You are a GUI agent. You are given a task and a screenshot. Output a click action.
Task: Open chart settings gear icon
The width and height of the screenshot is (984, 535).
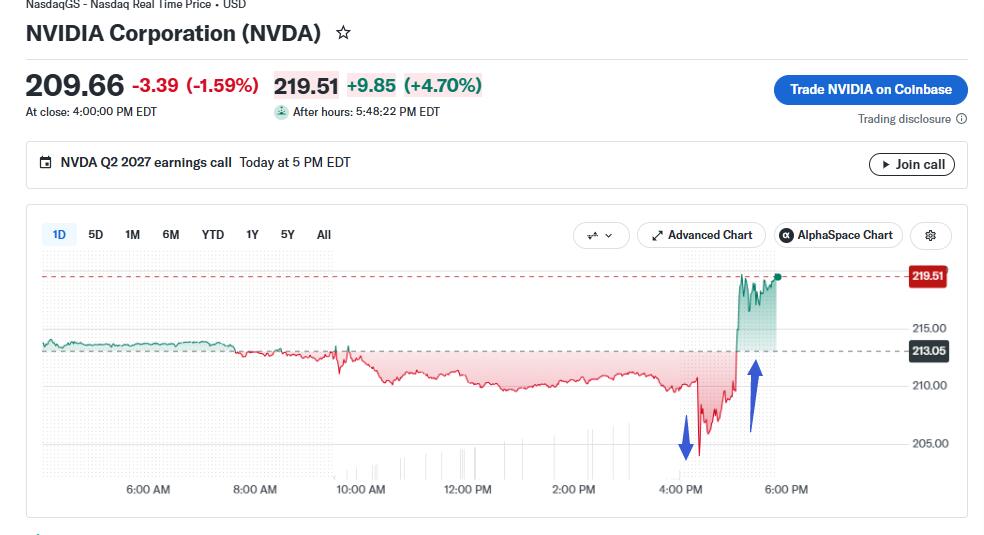[931, 235]
